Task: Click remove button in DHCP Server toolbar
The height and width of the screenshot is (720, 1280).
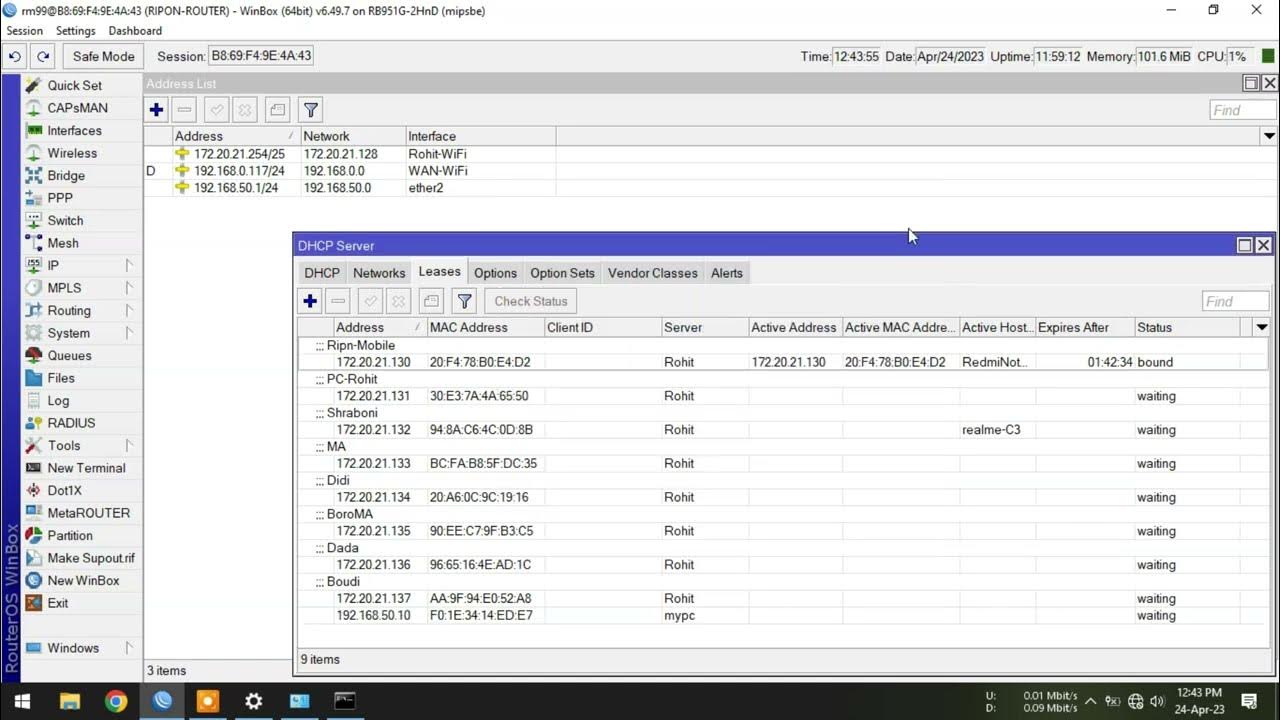Action: tap(338, 301)
